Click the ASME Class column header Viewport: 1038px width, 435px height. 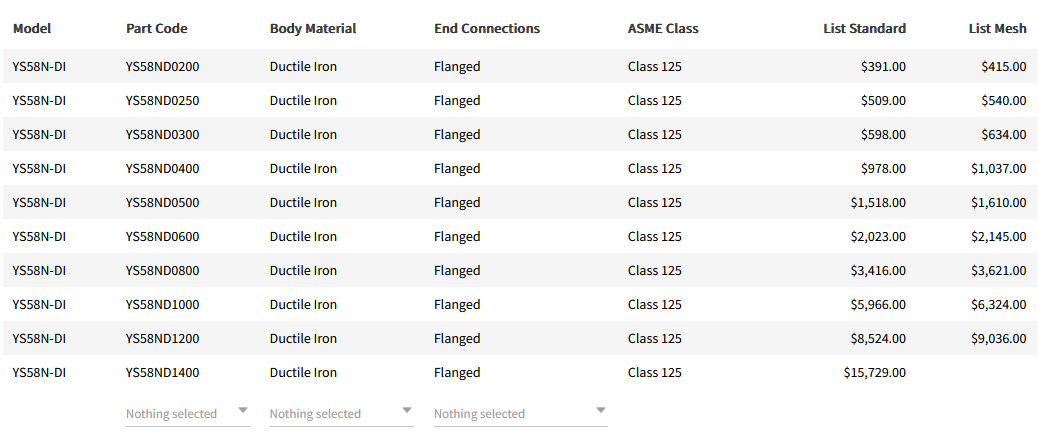point(663,29)
